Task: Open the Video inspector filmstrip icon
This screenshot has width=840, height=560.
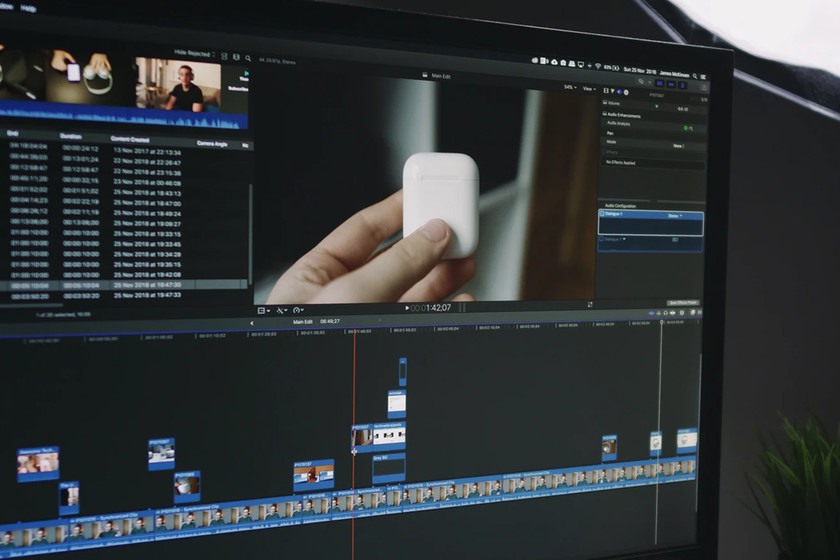Action: [606, 91]
